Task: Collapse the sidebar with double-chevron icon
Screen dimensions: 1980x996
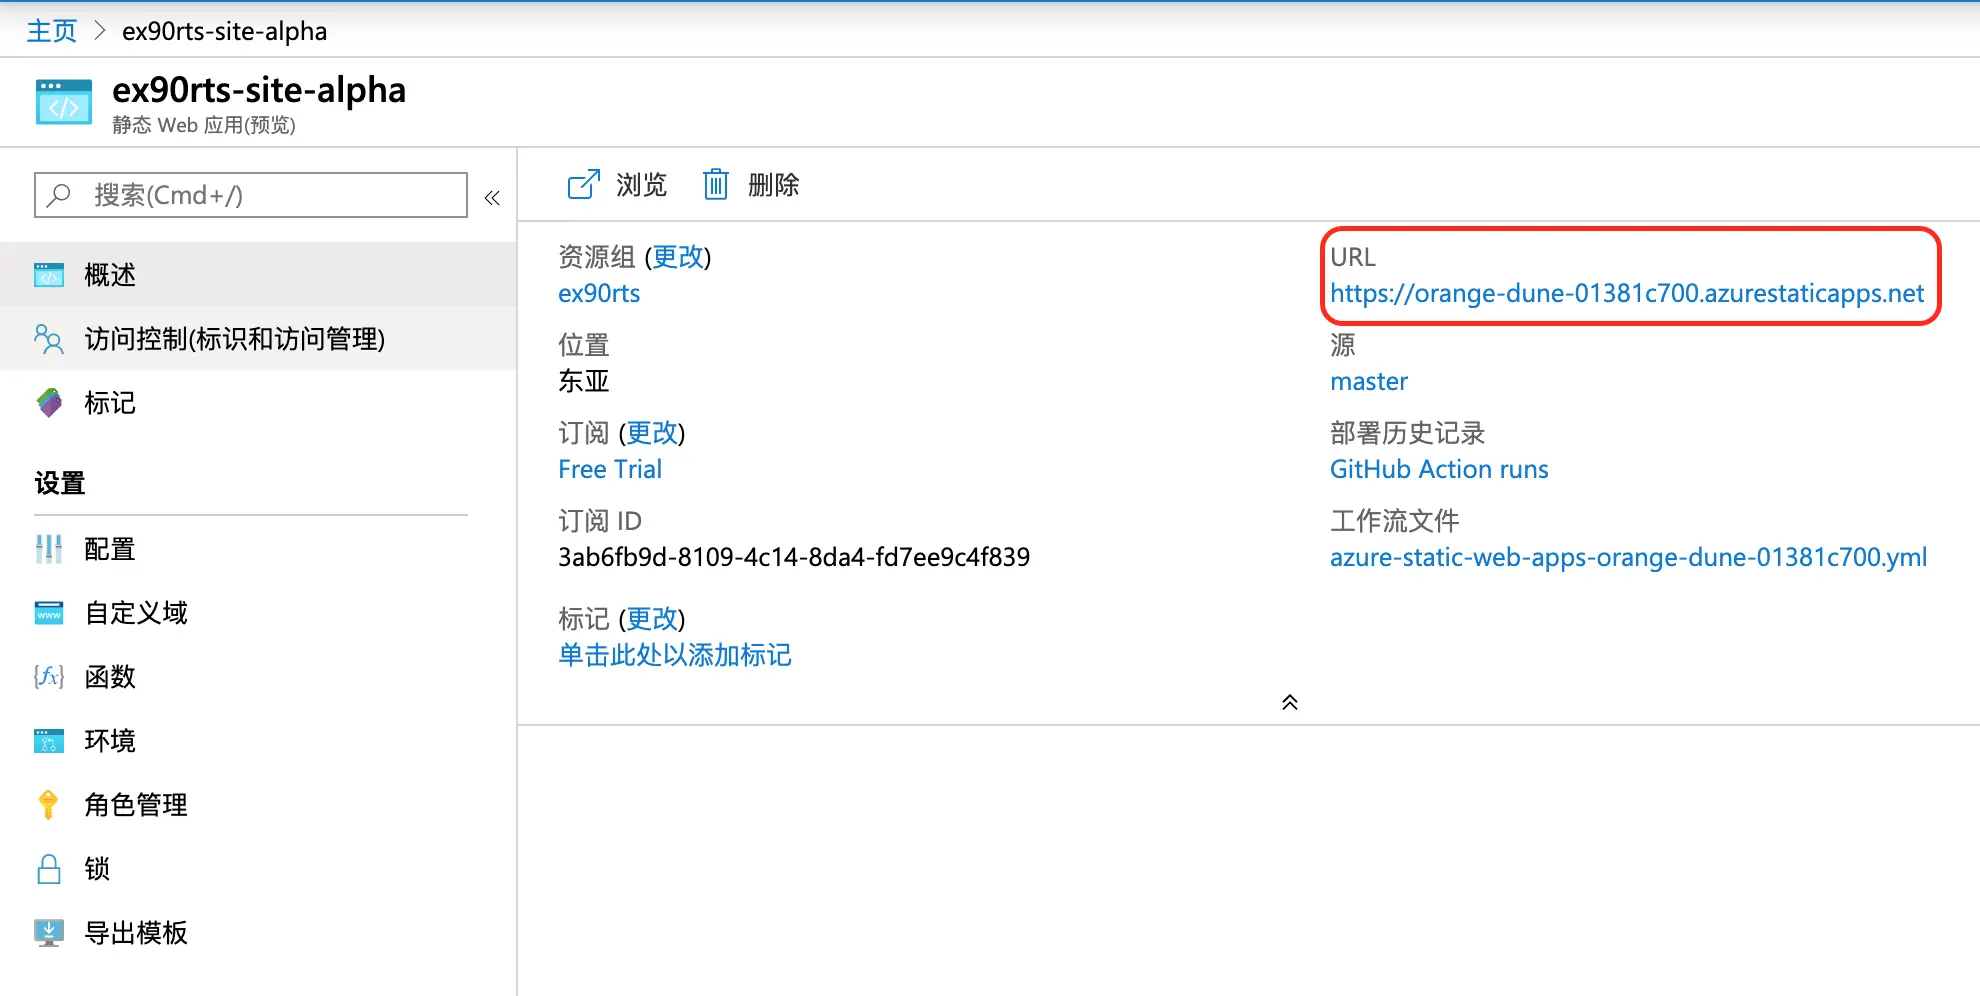Action: (492, 198)
